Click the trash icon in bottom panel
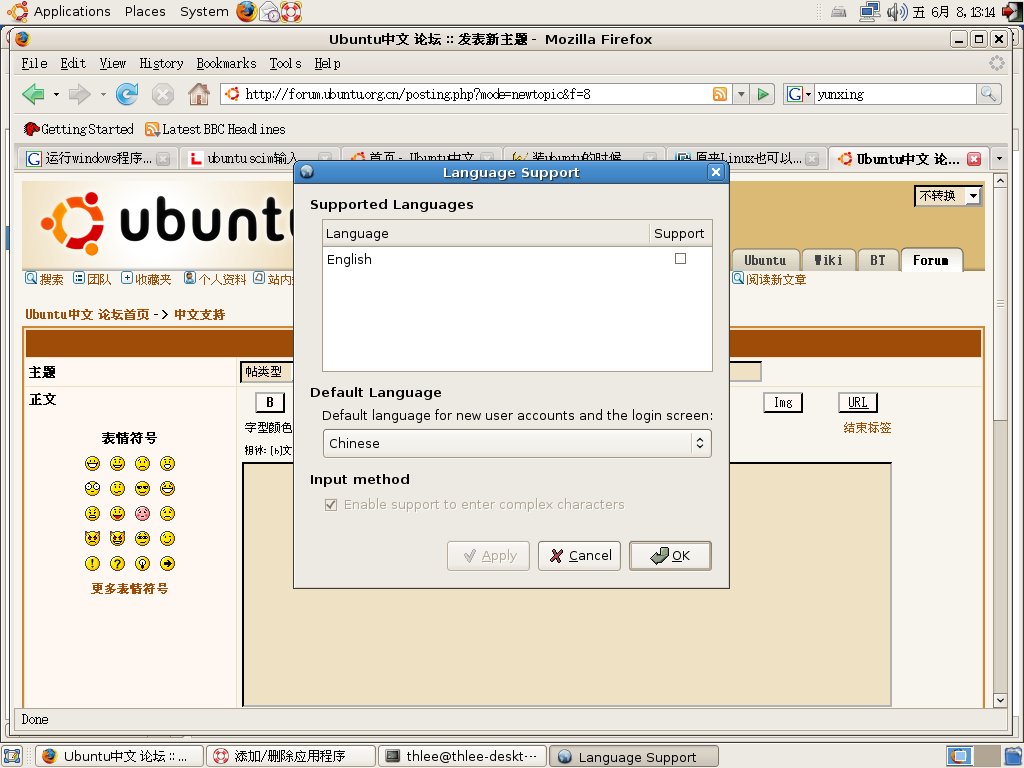 (x=1013, y=756)
